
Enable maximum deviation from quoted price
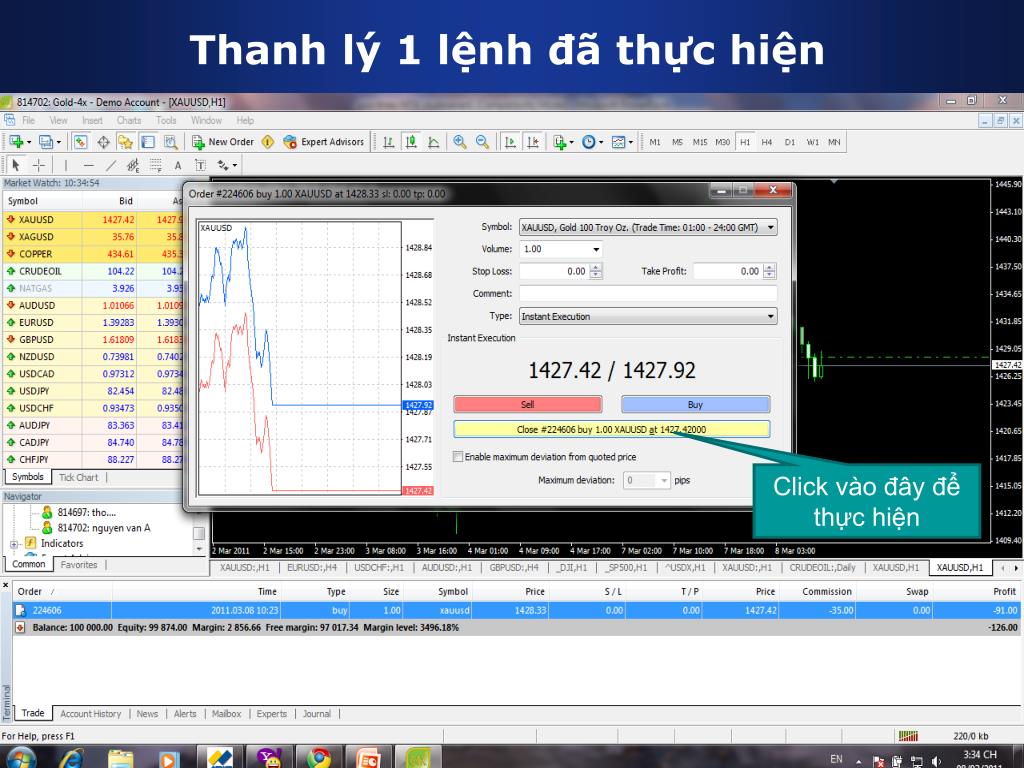pyautogui.click(x=458, y=456)
